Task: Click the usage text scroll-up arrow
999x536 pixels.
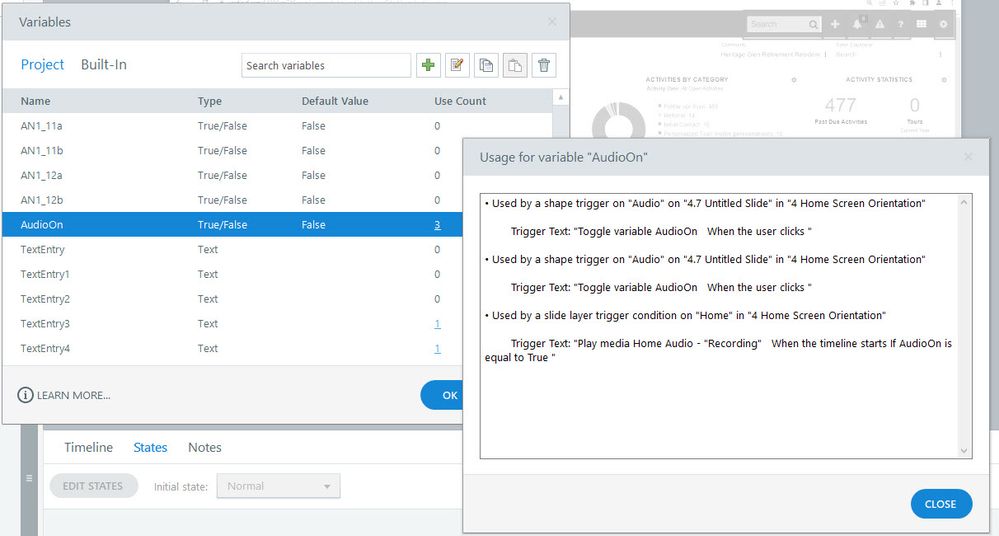Action: (x=964, y=202)
